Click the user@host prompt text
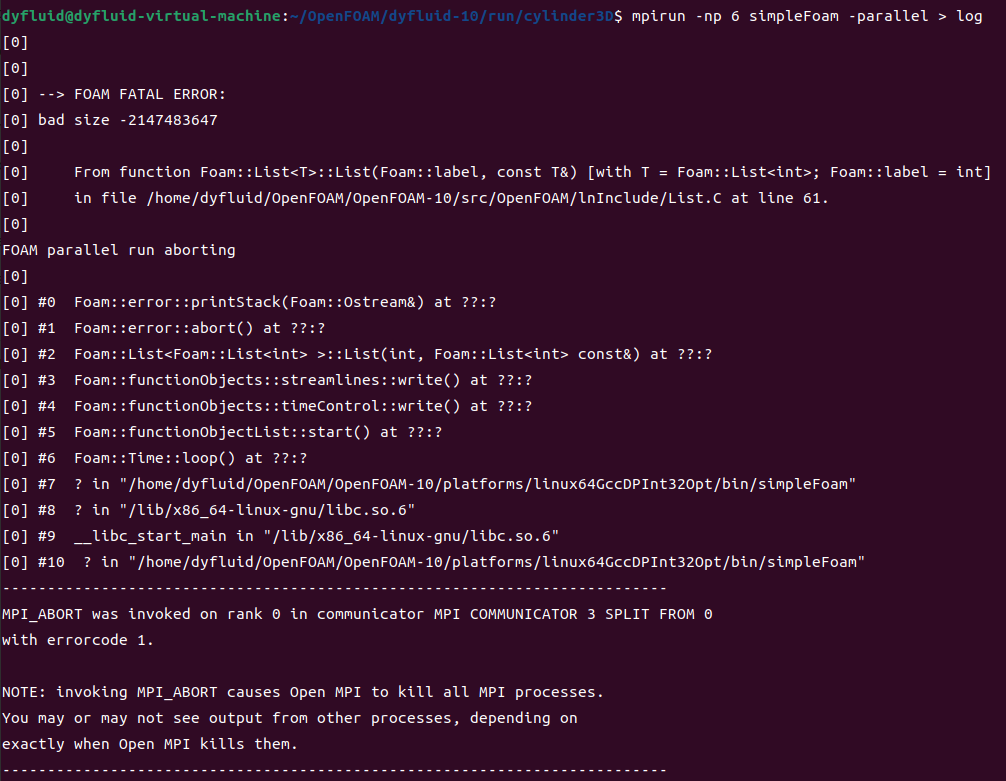 coord(142,17)
